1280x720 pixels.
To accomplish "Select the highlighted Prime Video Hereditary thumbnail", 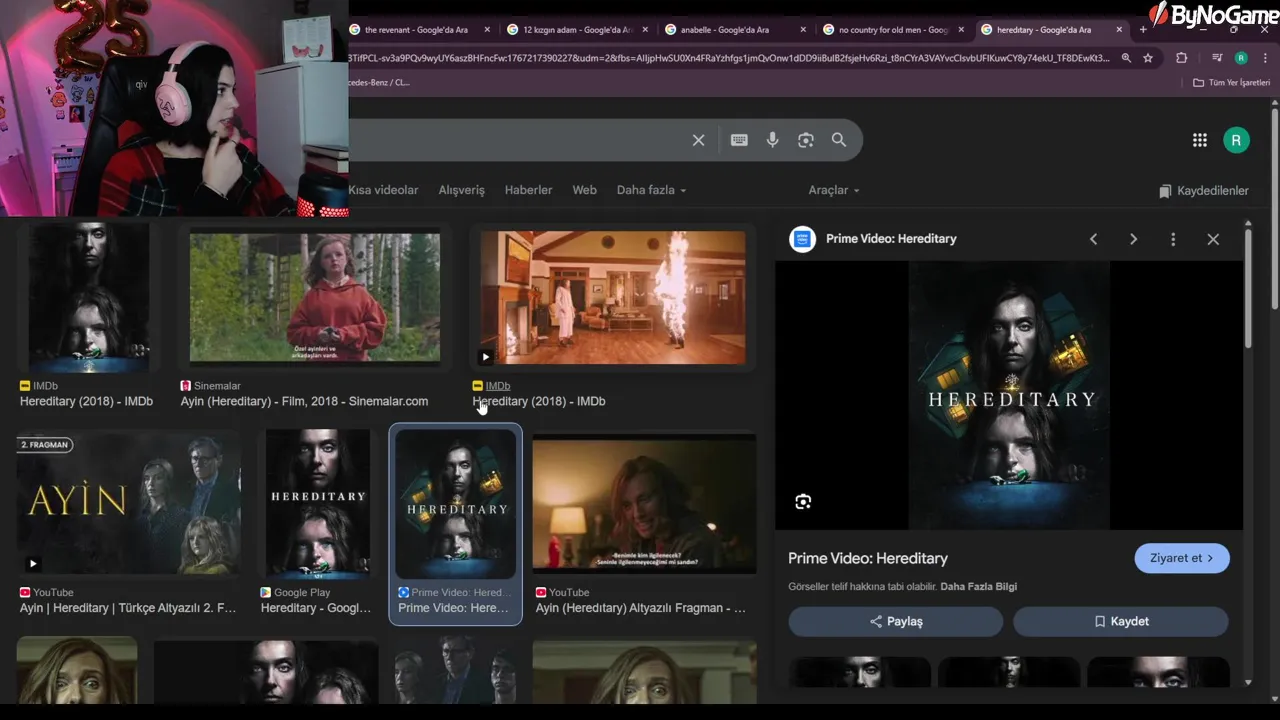I will click(456, 505).
